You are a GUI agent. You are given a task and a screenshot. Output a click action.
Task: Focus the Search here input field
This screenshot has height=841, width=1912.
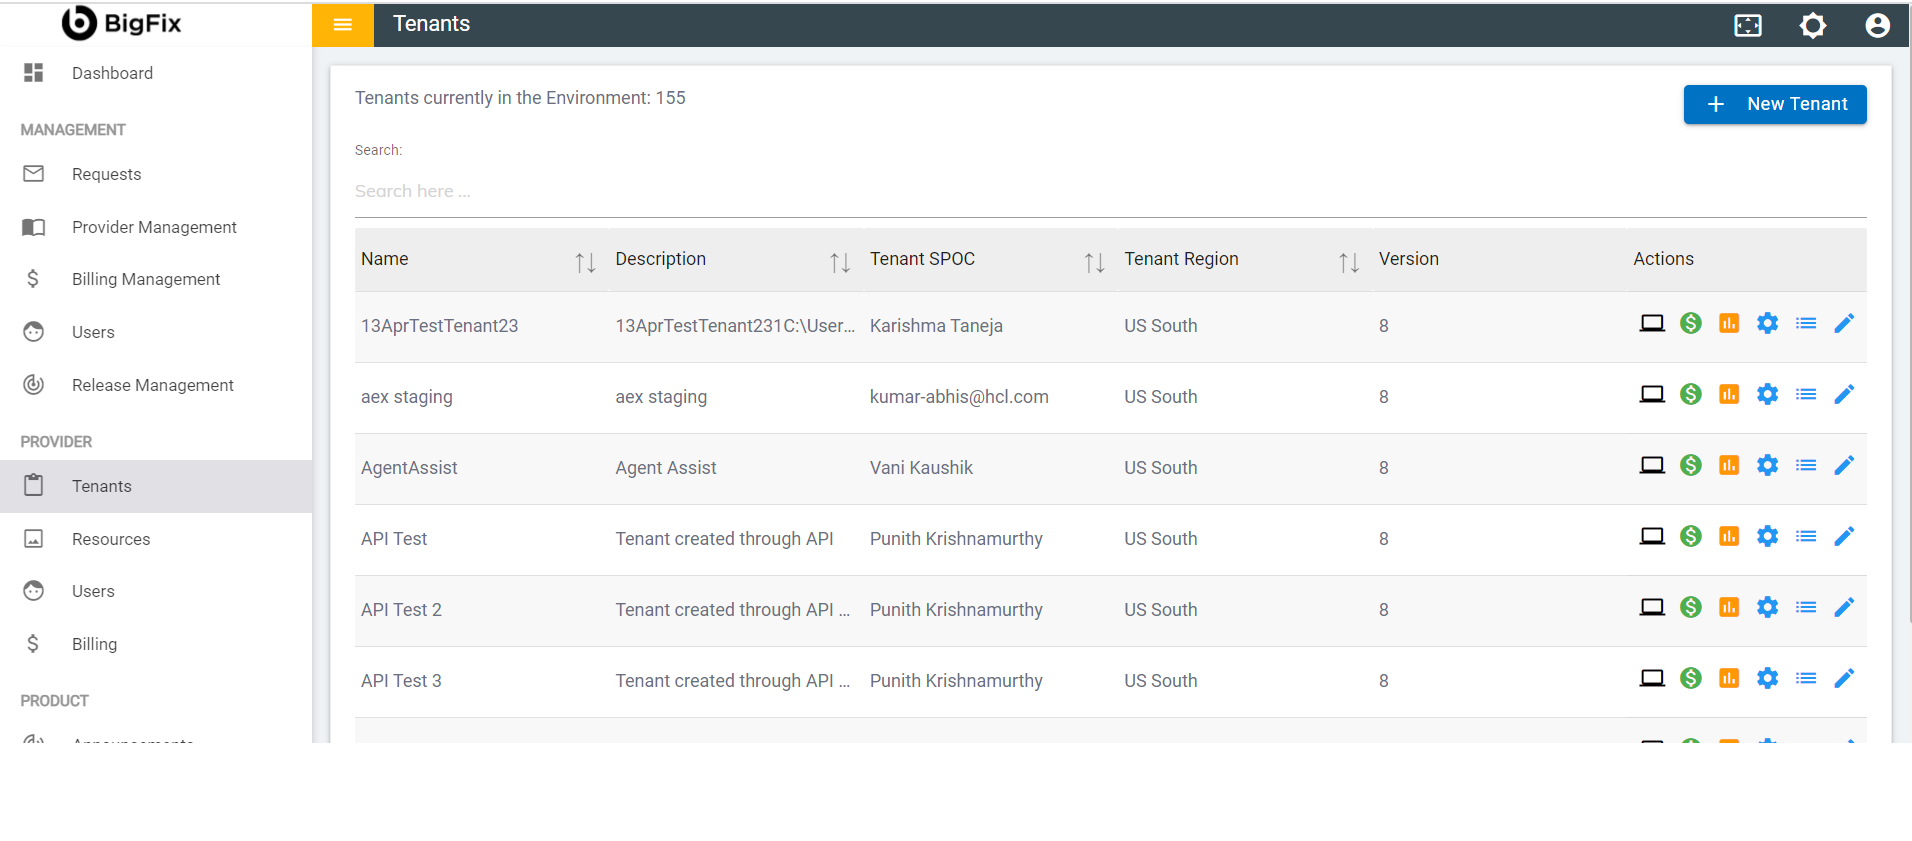coord(1110,191)
